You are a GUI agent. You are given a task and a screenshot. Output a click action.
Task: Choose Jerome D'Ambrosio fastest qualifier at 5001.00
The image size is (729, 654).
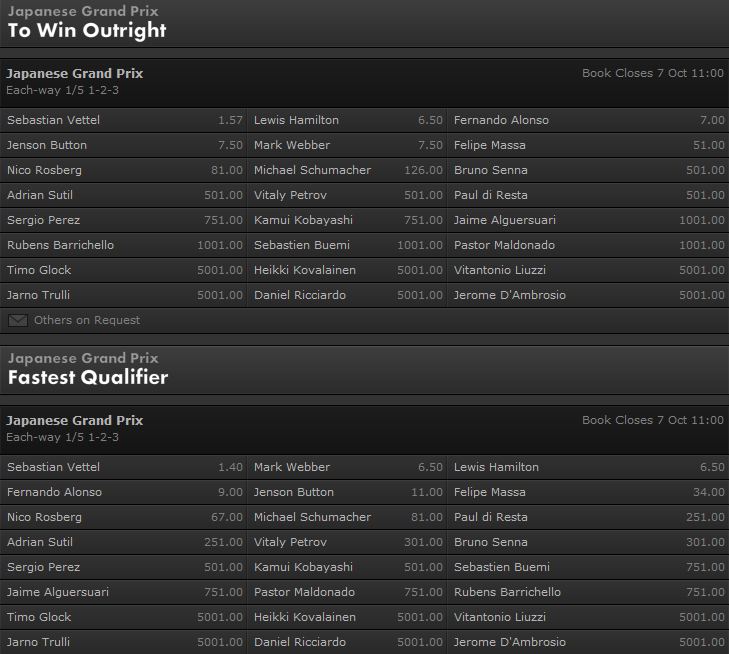[x=588, y=642]
